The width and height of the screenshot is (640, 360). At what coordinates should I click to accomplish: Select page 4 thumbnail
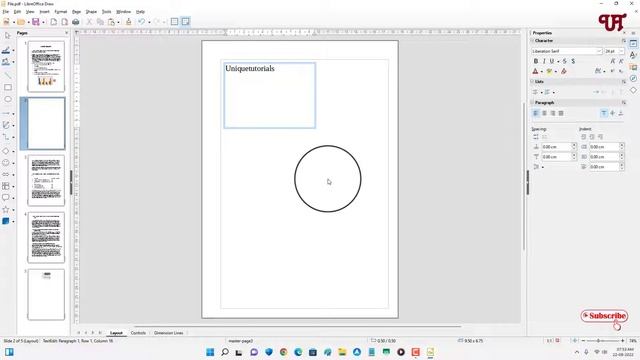coord(46,238)
